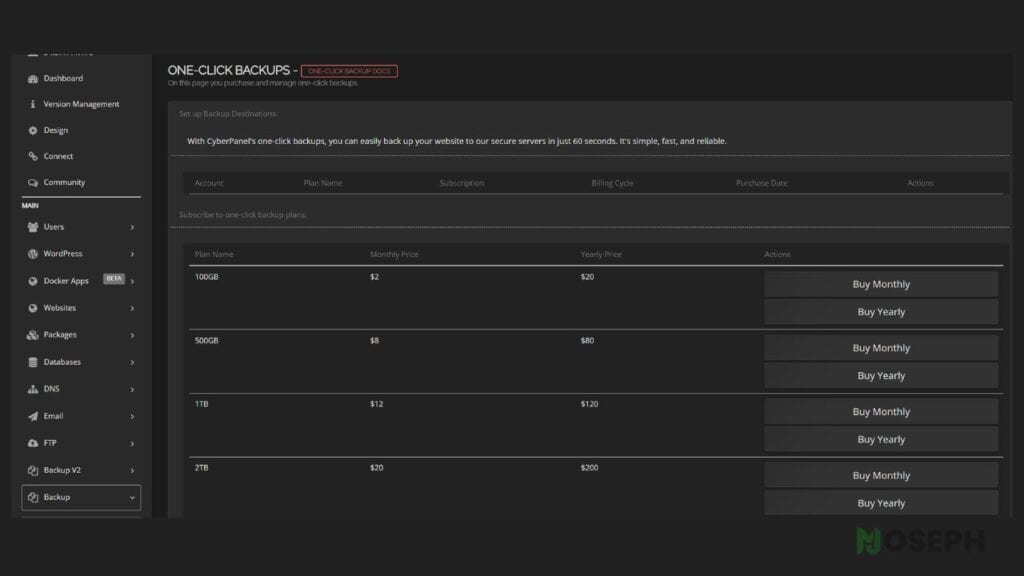Buy the 100GB plan monthly
The height and width of the screenshot is (576, 1024).
pos(881,284)
